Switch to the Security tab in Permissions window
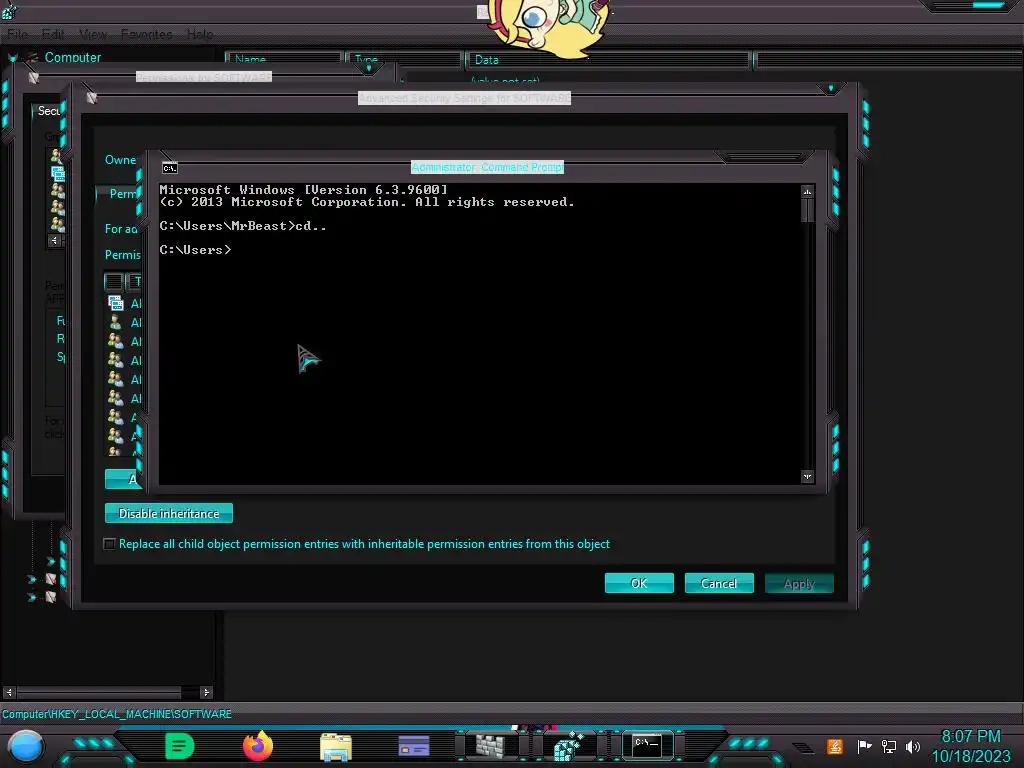 tap(48, 111)
